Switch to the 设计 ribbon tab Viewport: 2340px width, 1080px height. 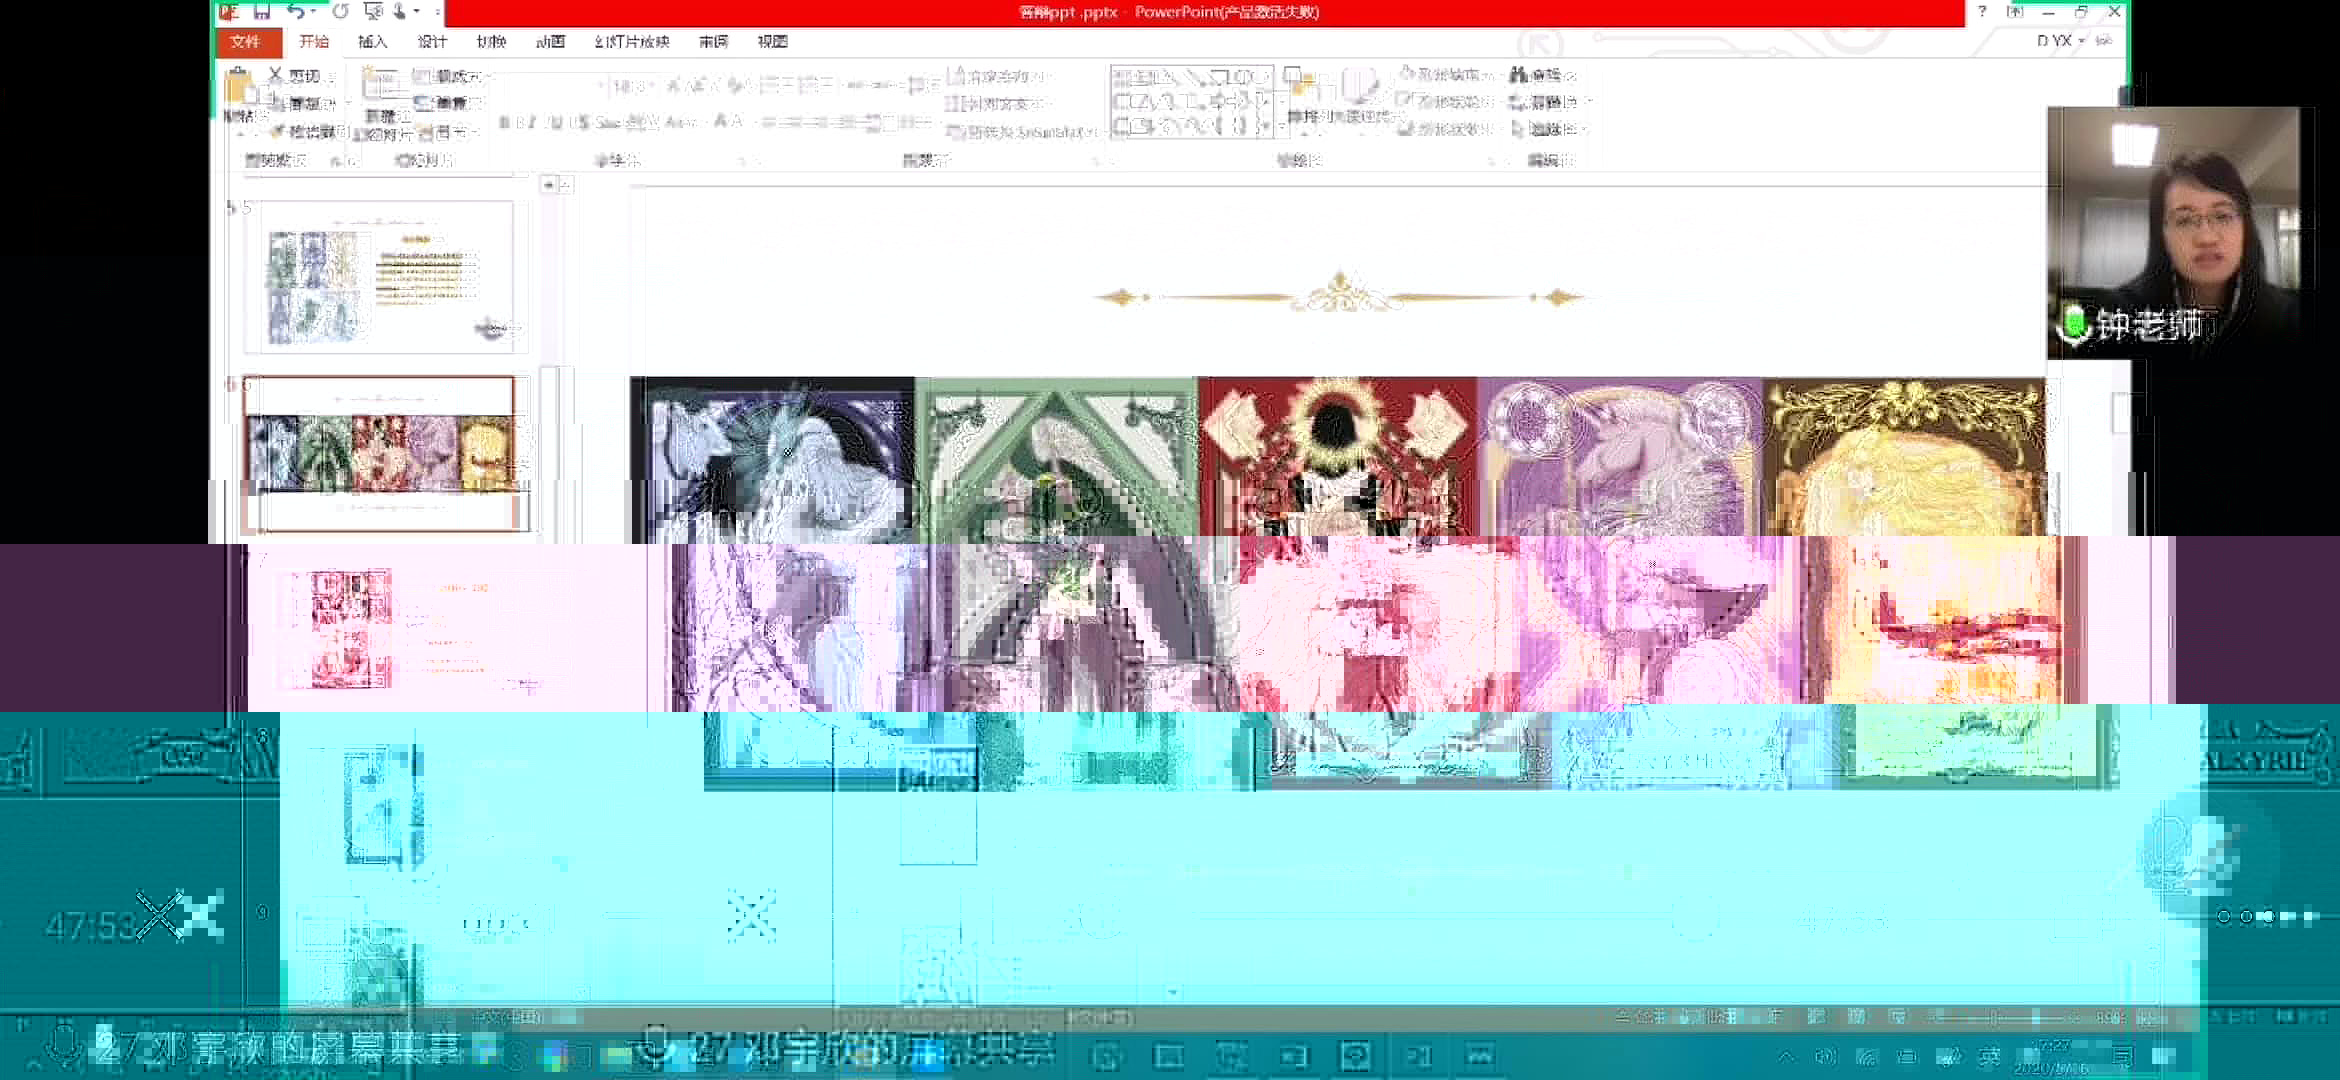(x=432, y=42)
